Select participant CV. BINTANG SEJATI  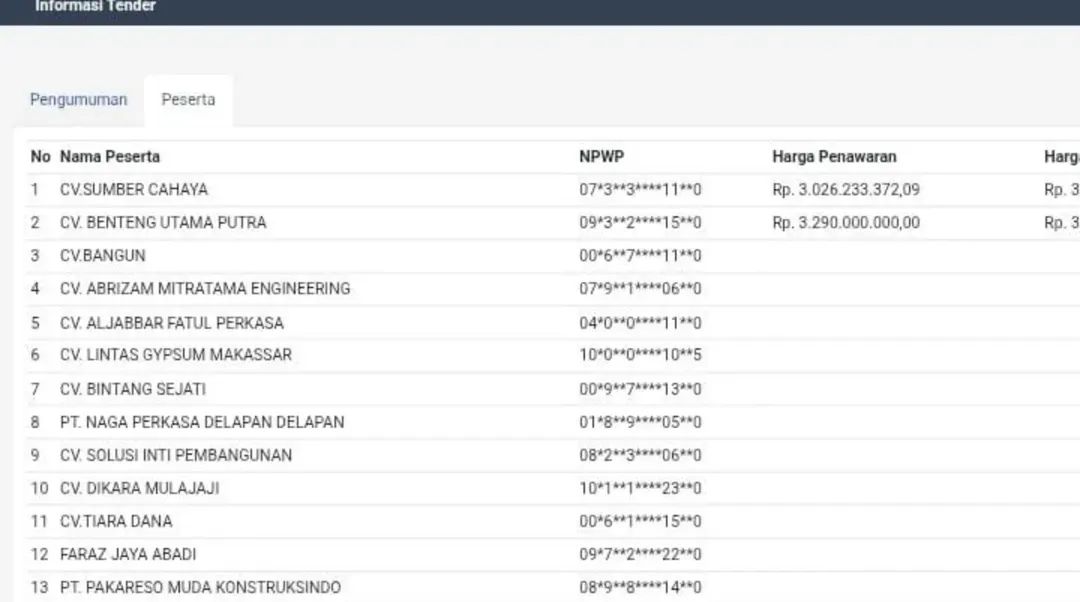click(133, 389)
